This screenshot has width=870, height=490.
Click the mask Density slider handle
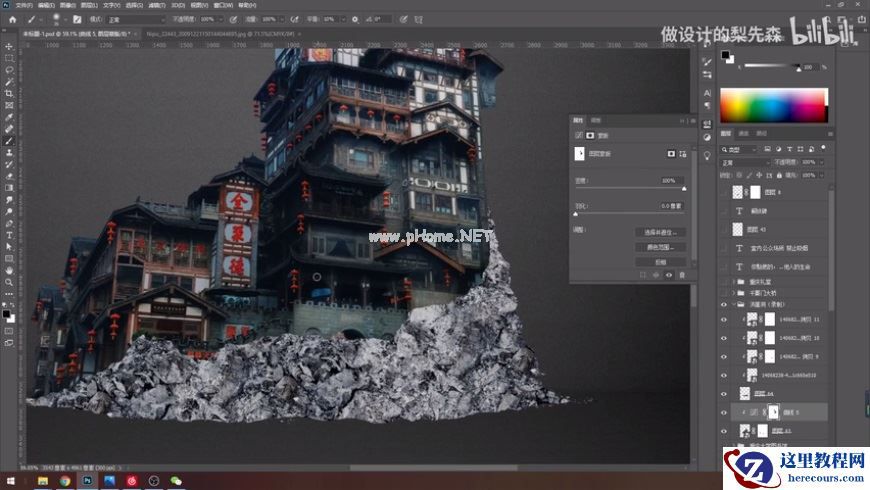coord(684,189)
